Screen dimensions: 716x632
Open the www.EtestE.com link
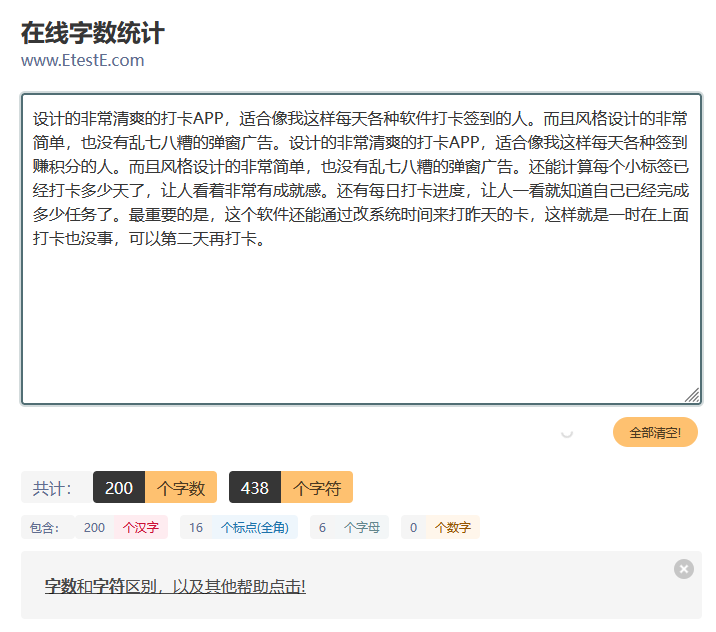(83, 60)
